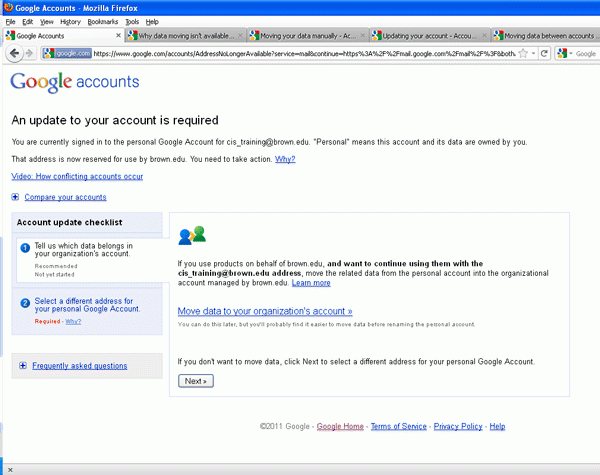The width and height of the screenshot is (600, 475).
Task: Open the Bookmarks menu
Action: coord(103,22)
